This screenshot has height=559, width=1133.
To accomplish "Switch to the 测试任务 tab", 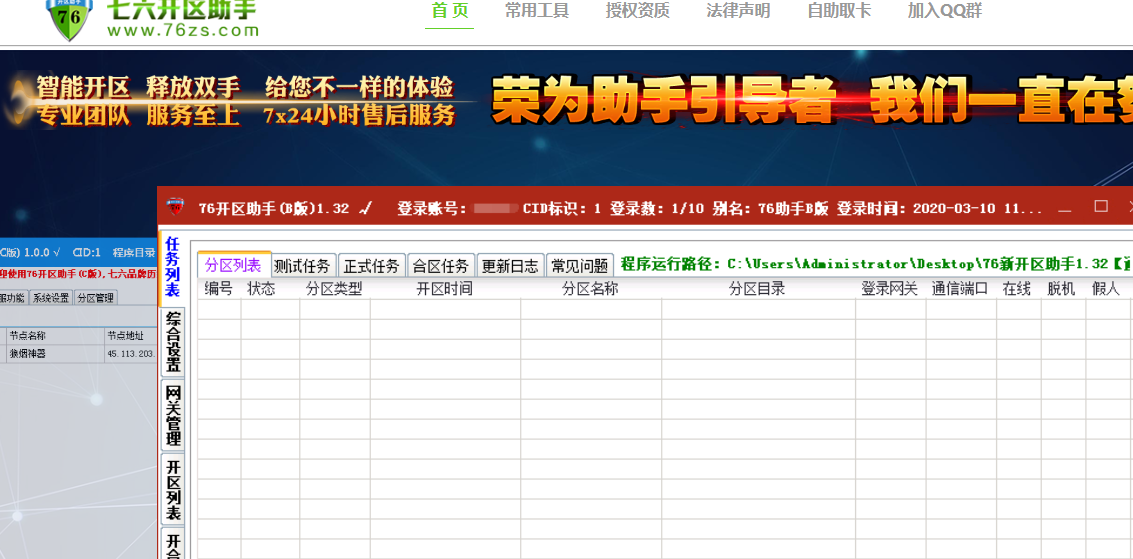I will coord(302,266).
